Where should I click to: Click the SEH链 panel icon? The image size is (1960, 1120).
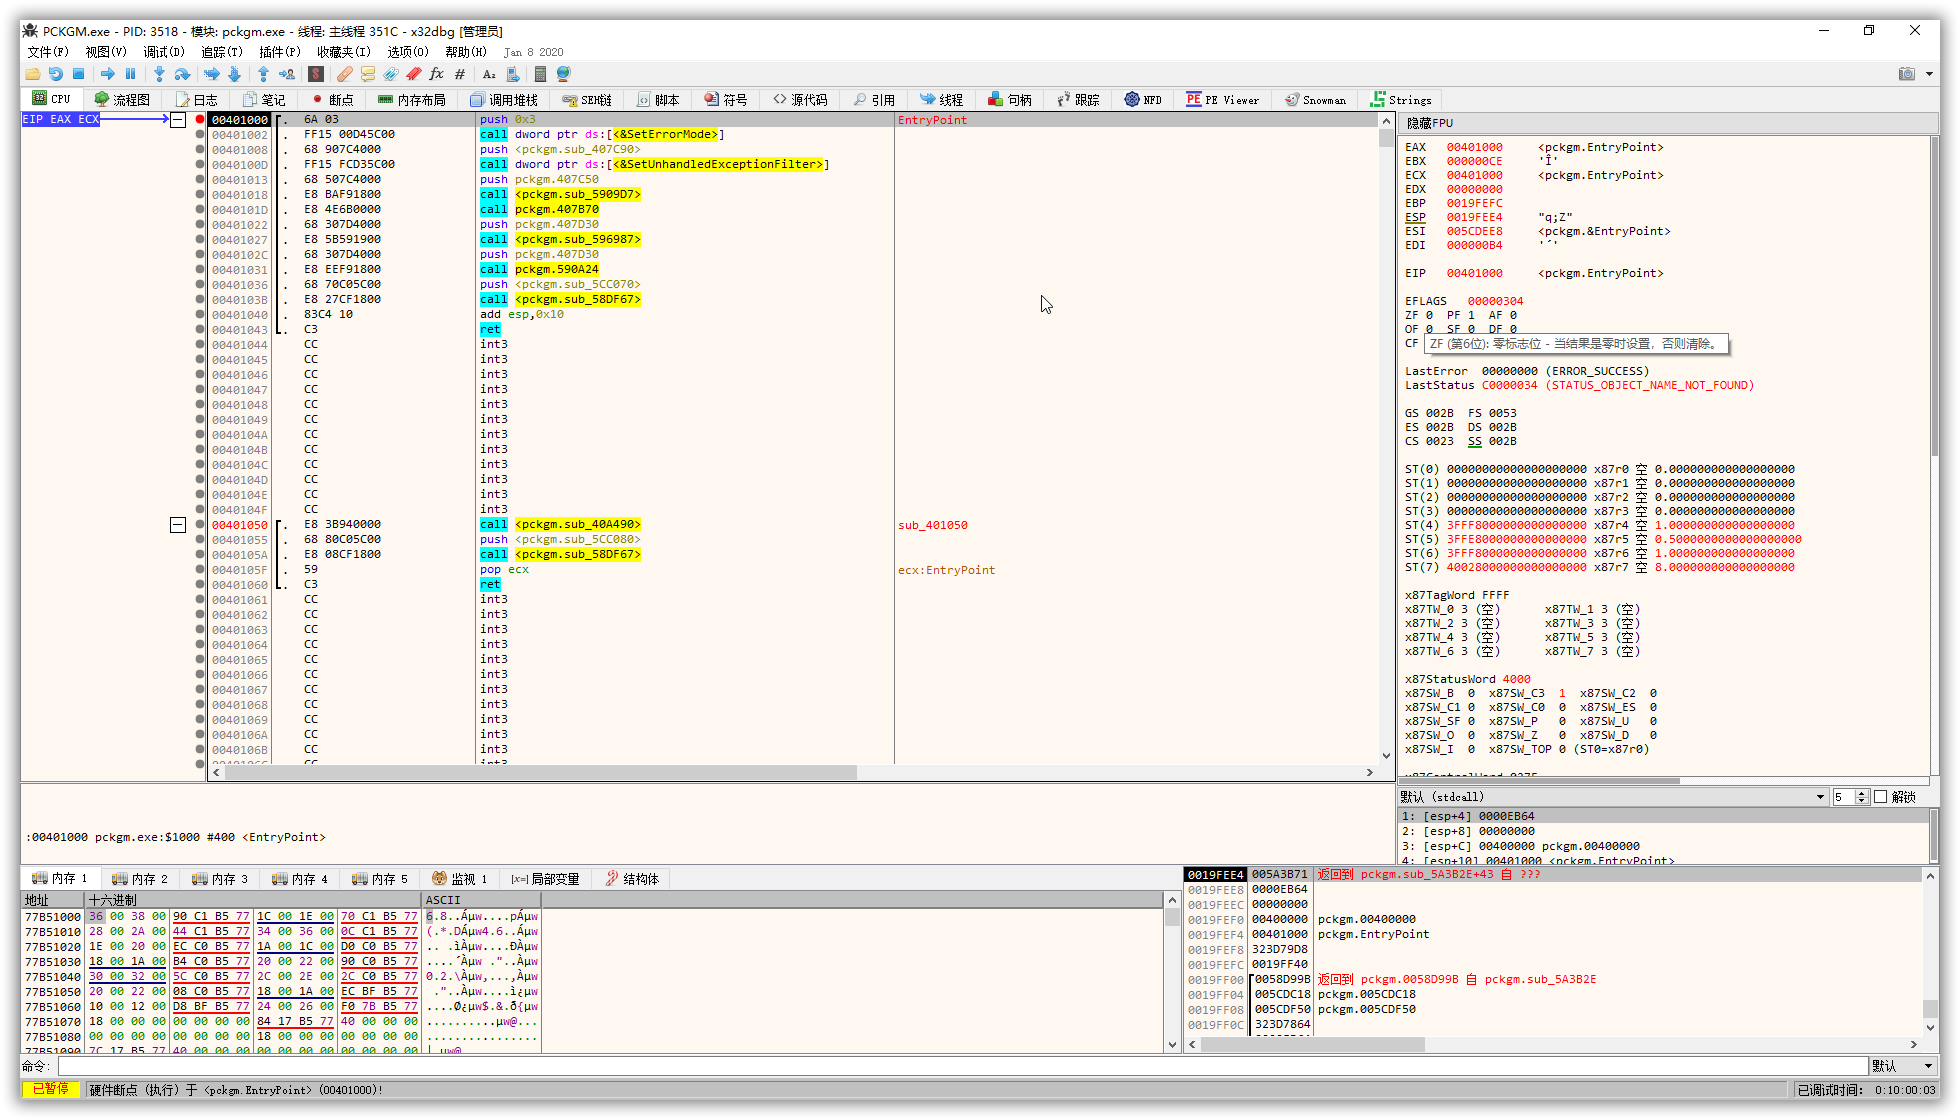click(587, 98)
